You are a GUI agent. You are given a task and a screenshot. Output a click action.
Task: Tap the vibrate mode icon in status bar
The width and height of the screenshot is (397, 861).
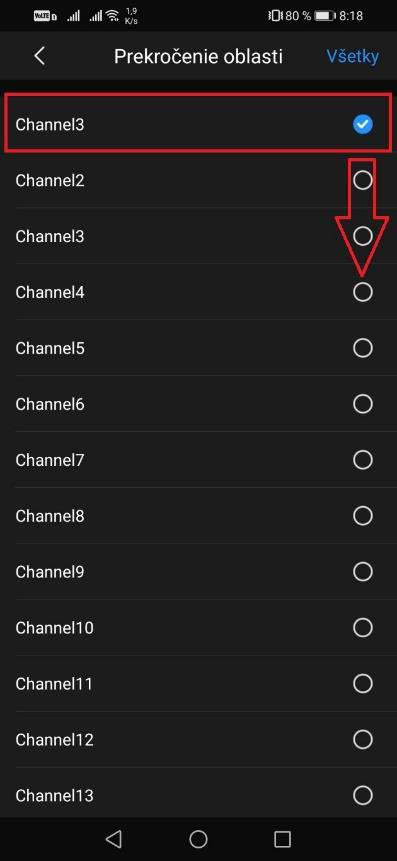tap(274, 16)
